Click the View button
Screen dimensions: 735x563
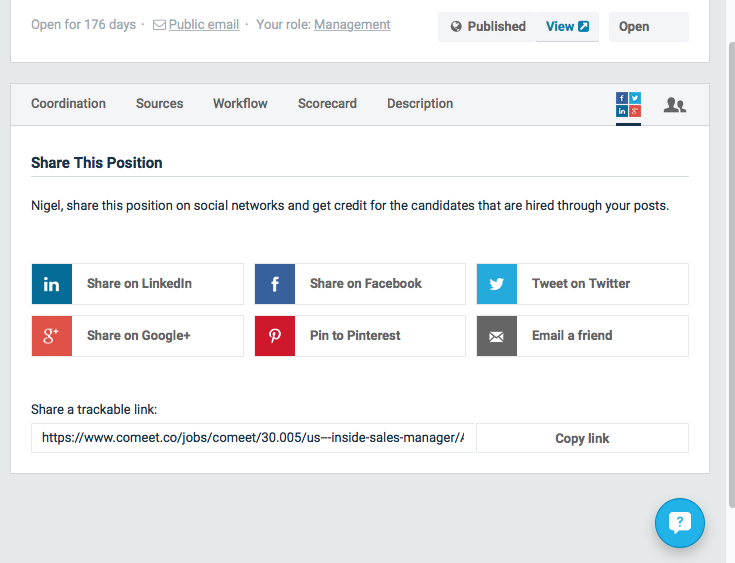567,27
